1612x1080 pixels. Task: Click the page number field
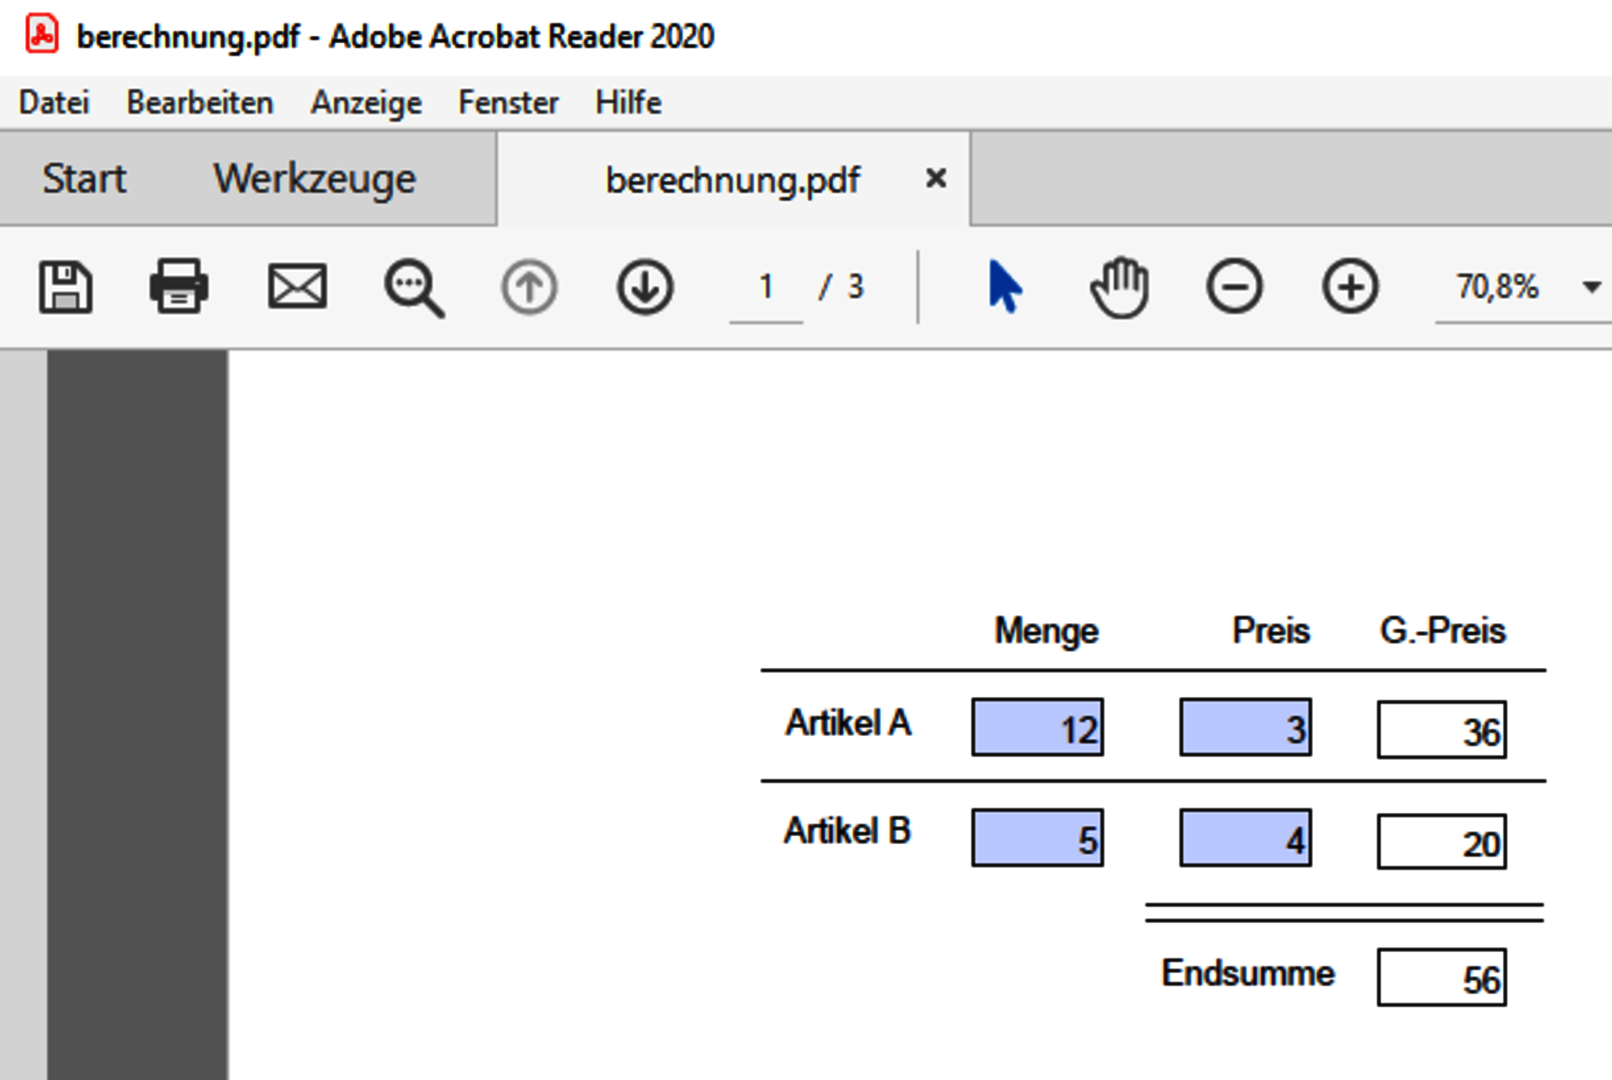coord(766,288)
